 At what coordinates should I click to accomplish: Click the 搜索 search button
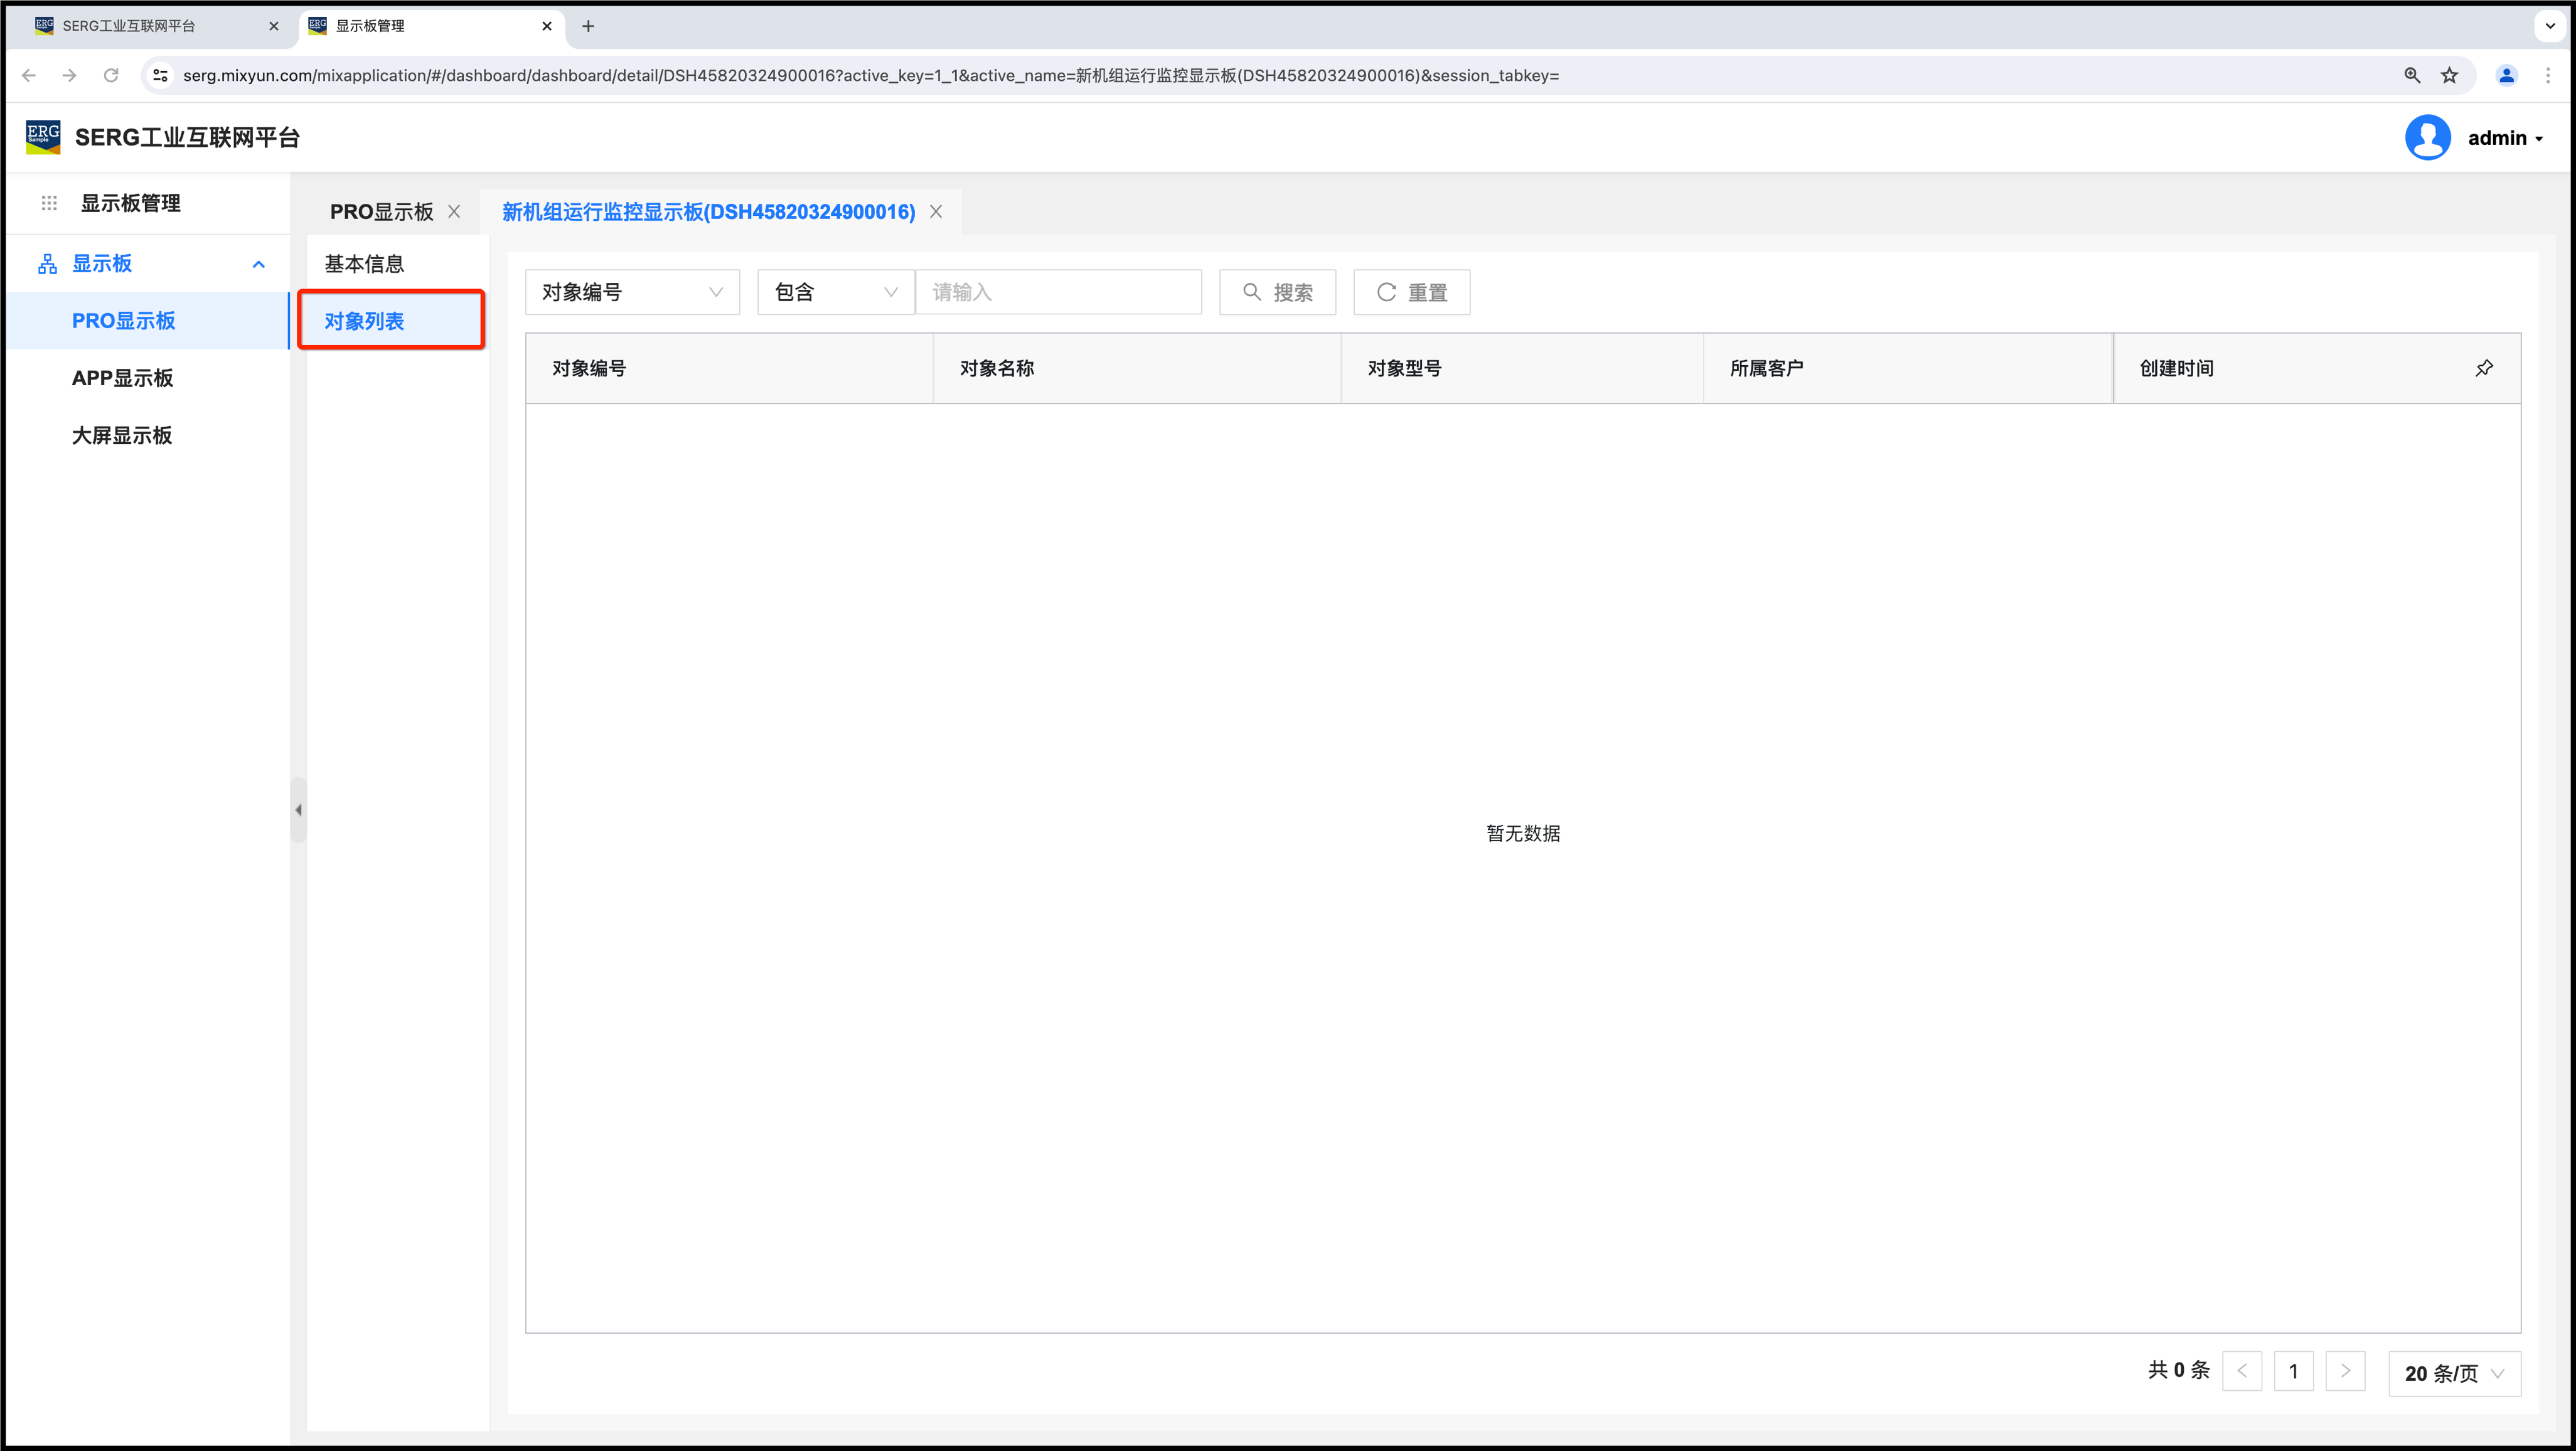click(1277, 292)
